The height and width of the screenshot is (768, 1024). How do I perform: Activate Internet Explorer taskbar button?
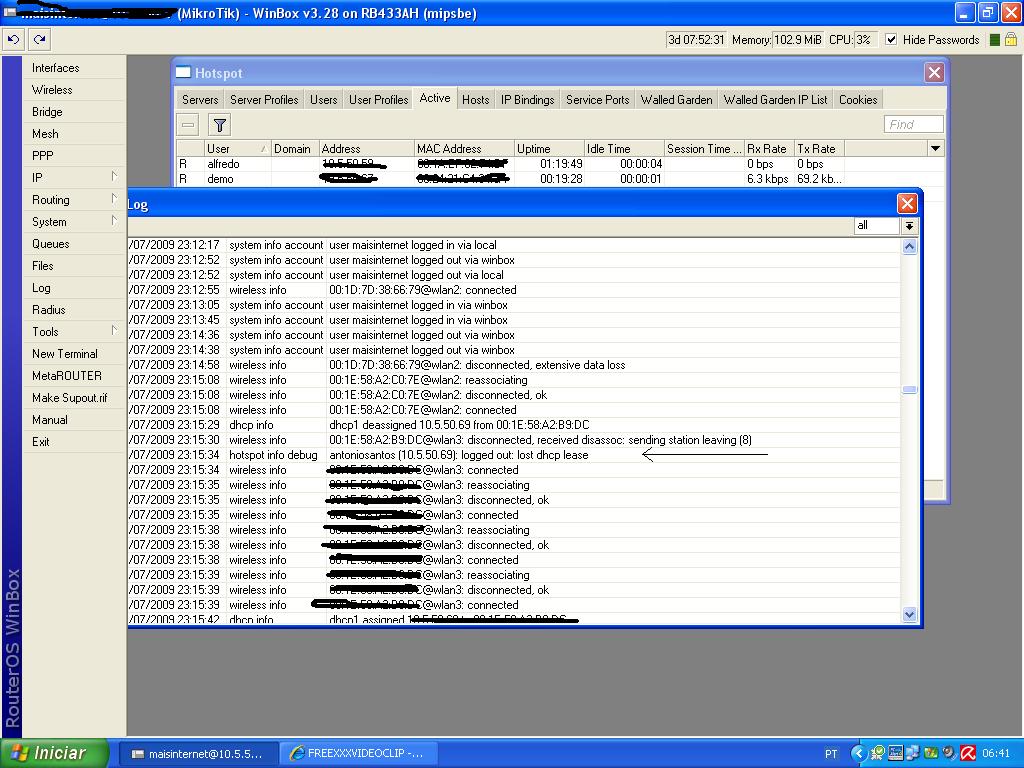(x=358, y=754)
